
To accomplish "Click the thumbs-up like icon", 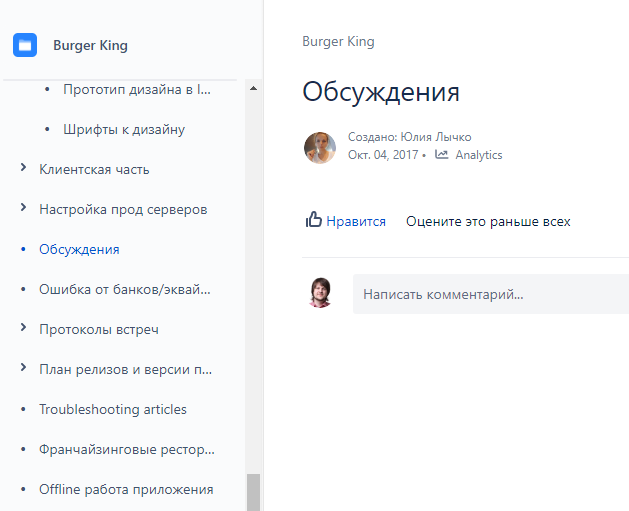I will [313, 220].
